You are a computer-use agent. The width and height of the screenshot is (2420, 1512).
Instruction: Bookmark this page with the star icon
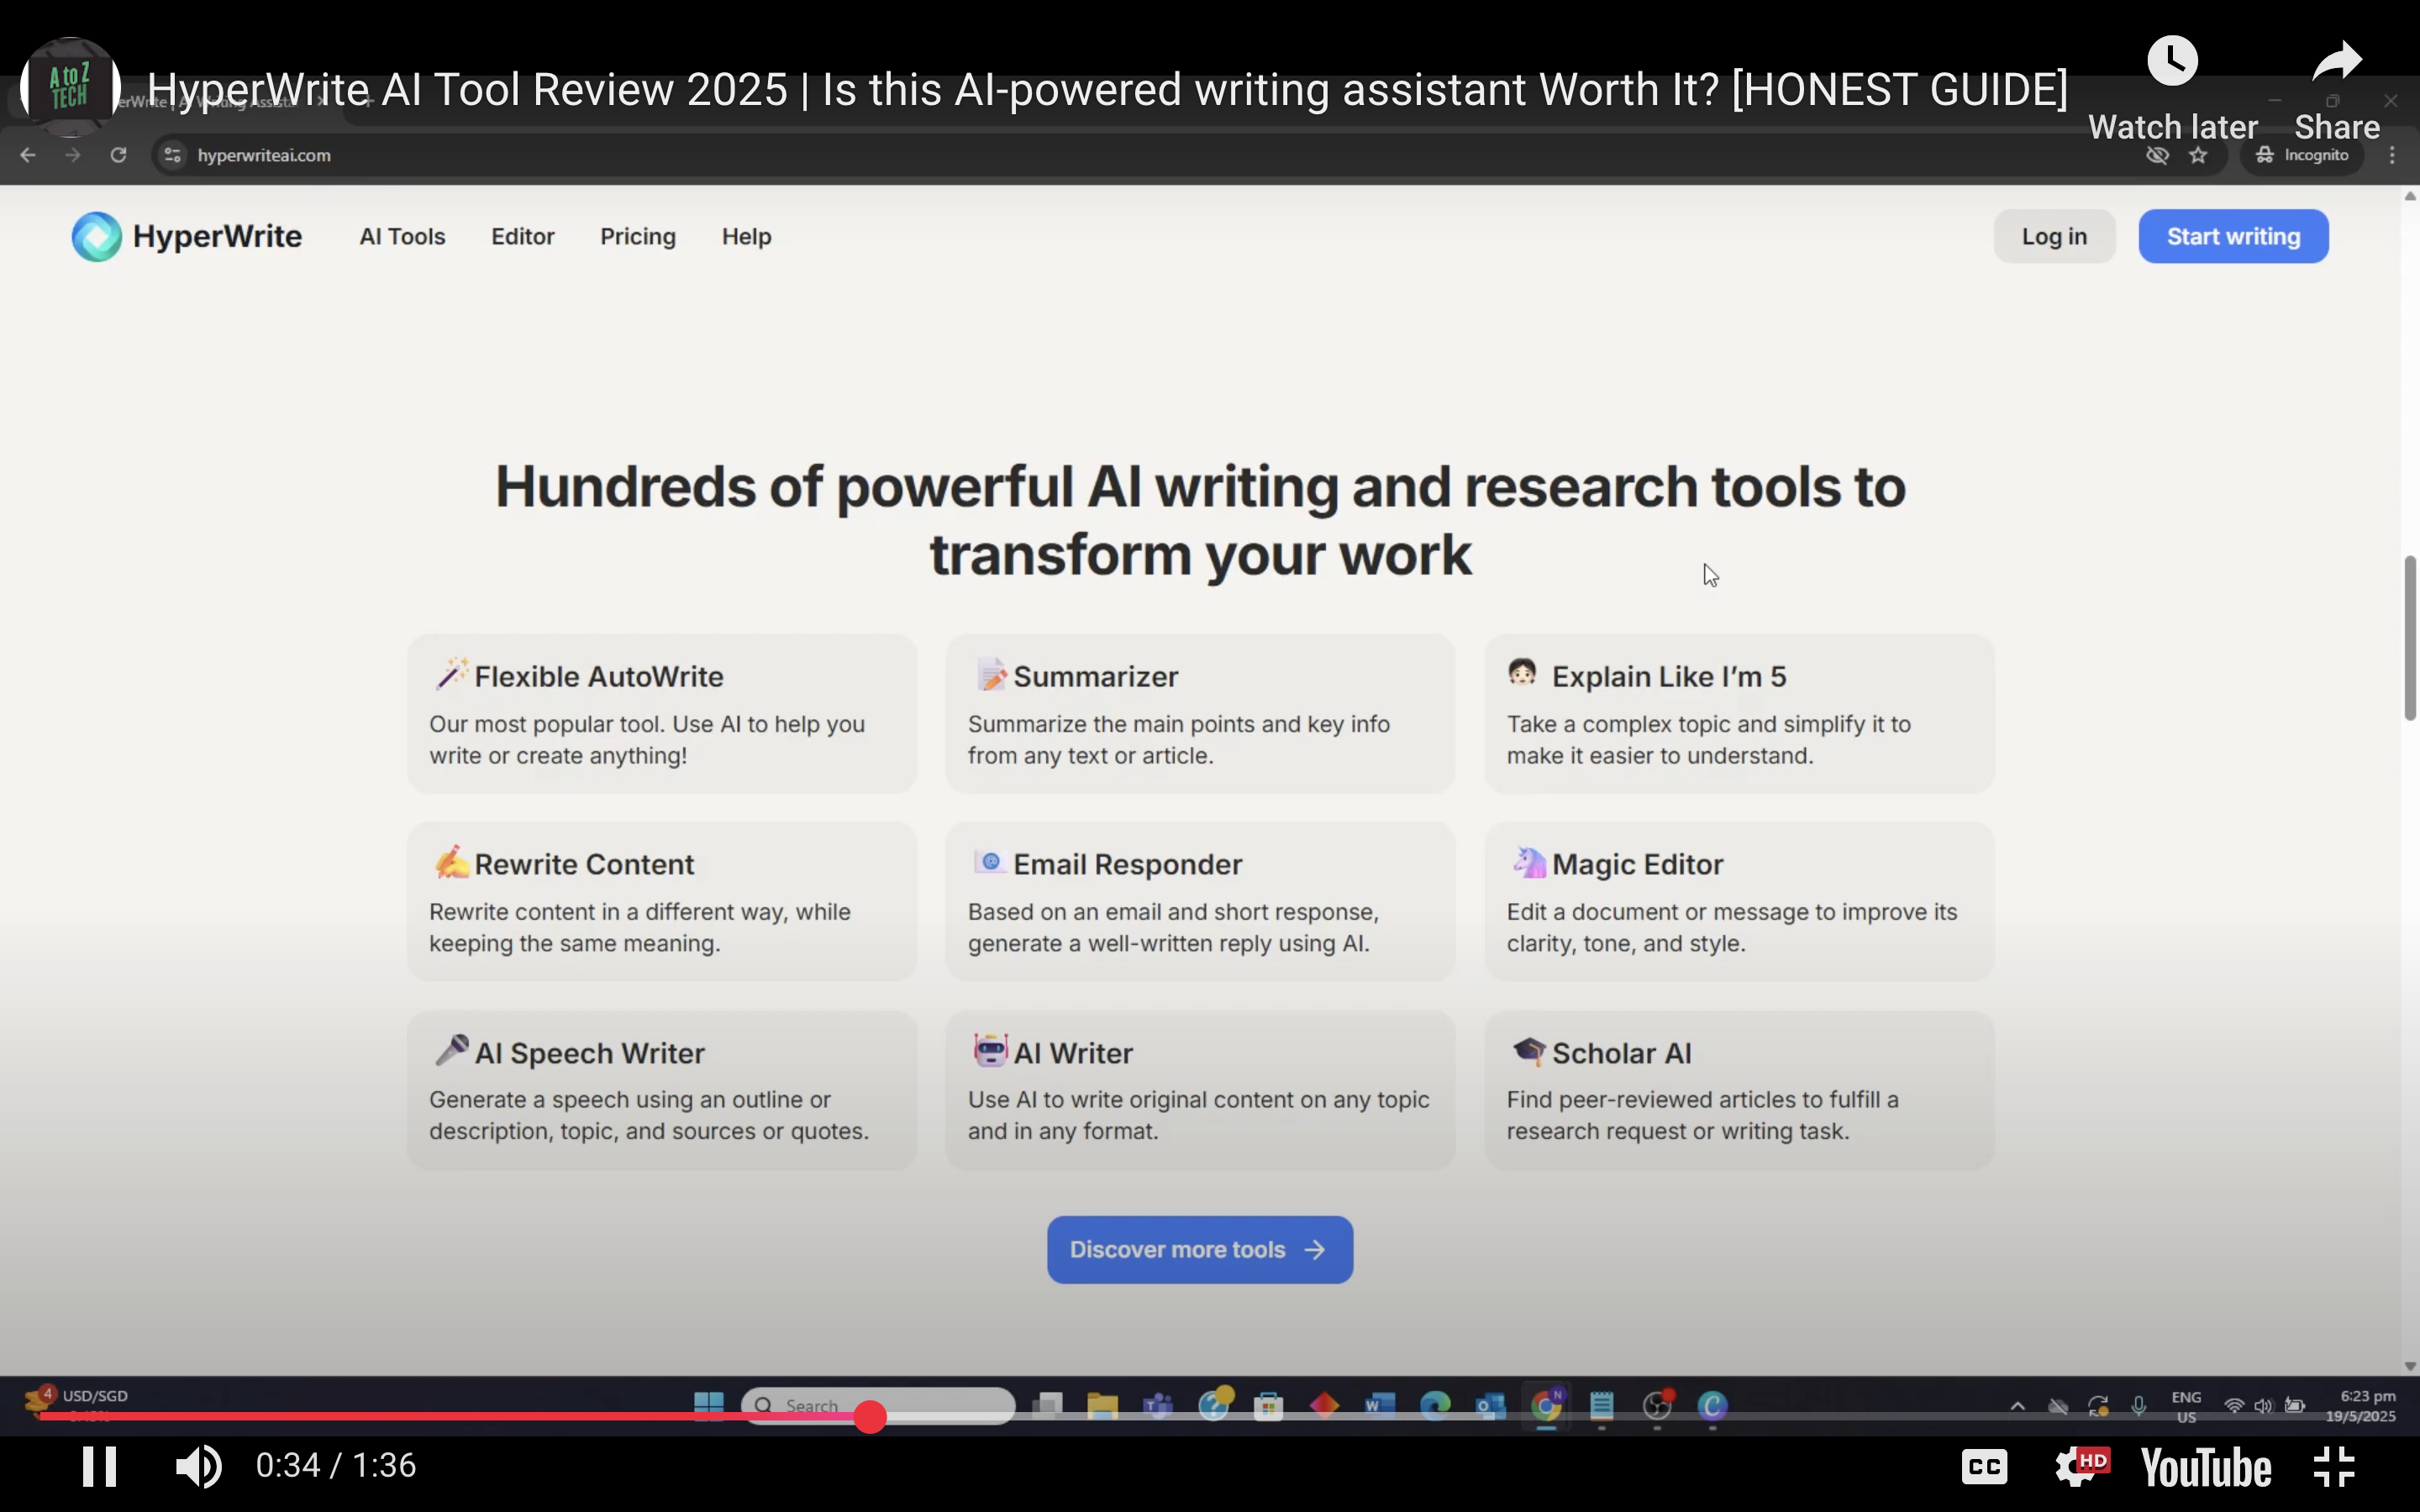[x=2198, y=155]
